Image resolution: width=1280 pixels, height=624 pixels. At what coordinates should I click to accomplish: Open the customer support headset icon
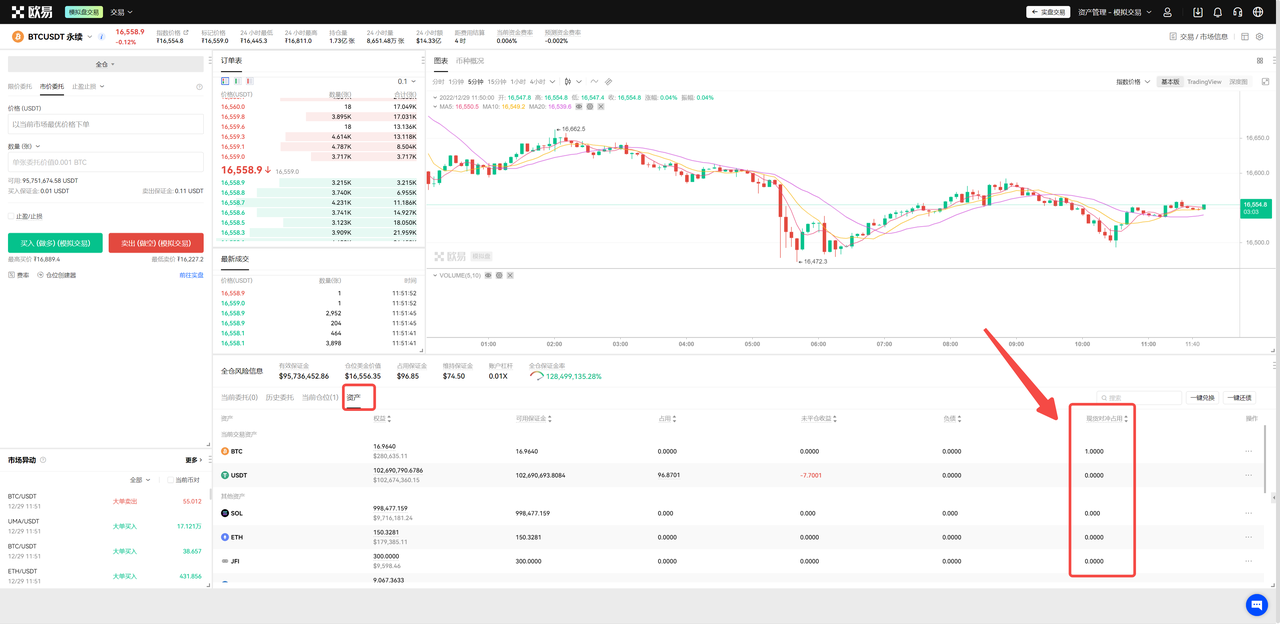(x=1238, y=12)
